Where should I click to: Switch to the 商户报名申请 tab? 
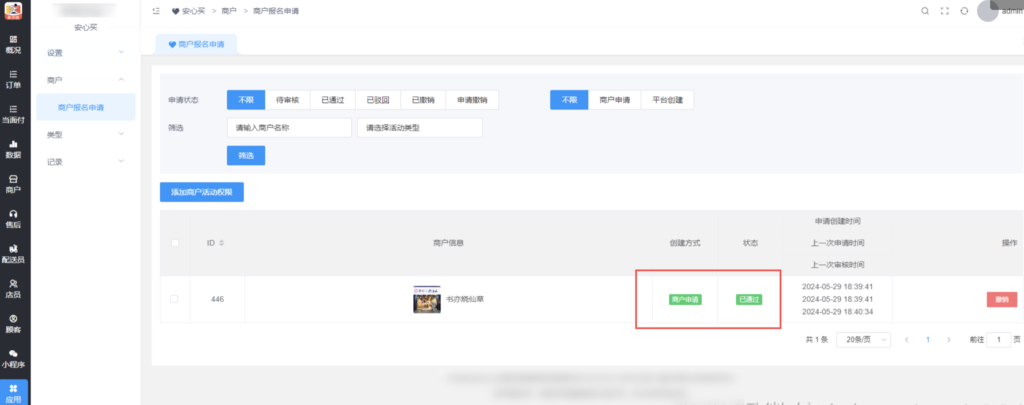point(196,44)
